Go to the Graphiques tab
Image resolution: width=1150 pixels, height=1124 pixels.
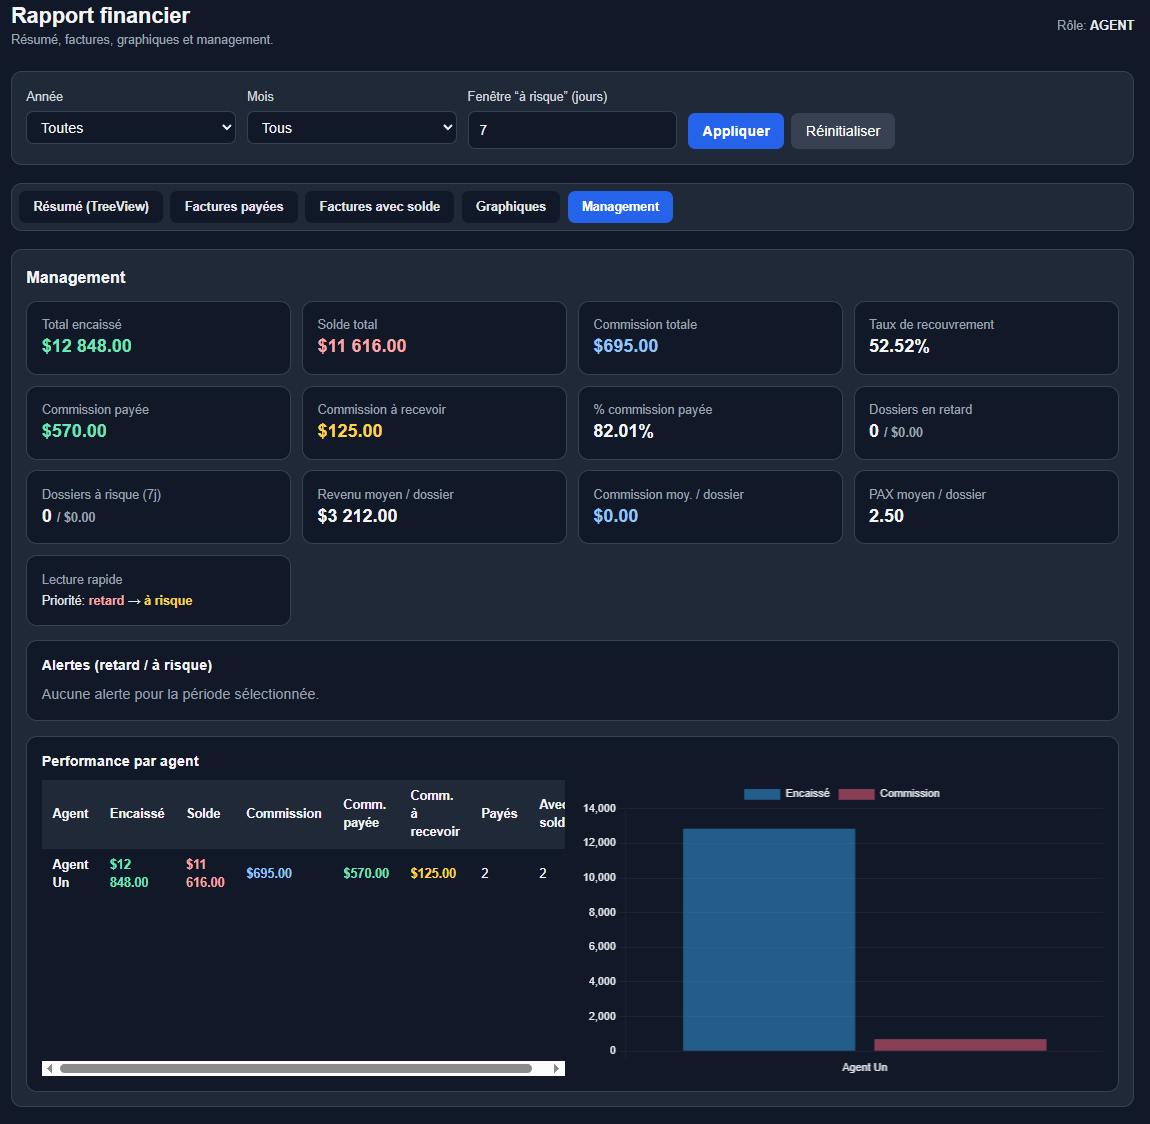coord(510,207)
